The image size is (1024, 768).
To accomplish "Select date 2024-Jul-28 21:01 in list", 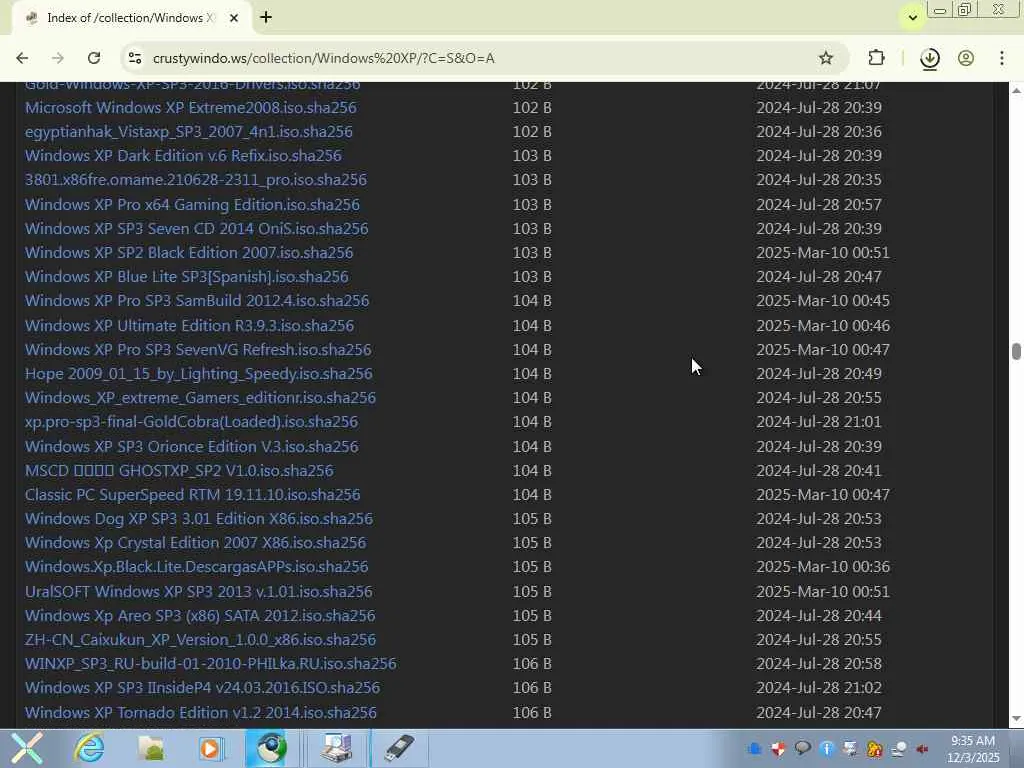I will [819, 422].
